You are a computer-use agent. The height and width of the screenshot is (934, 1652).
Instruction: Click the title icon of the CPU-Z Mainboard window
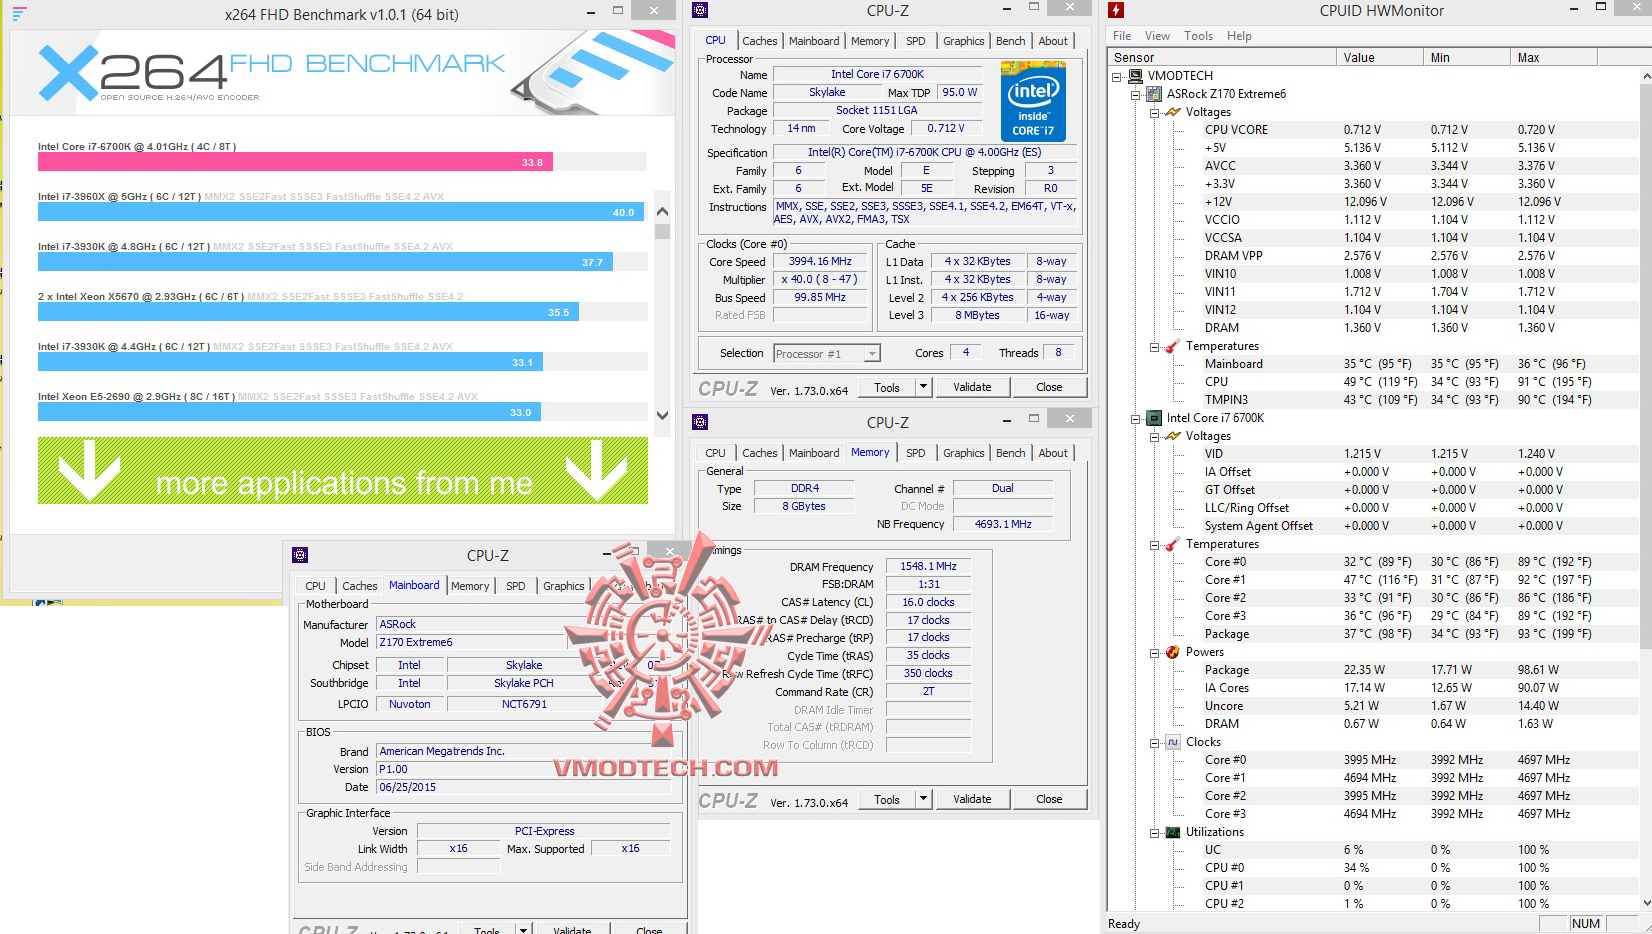[x=299, y=555]
